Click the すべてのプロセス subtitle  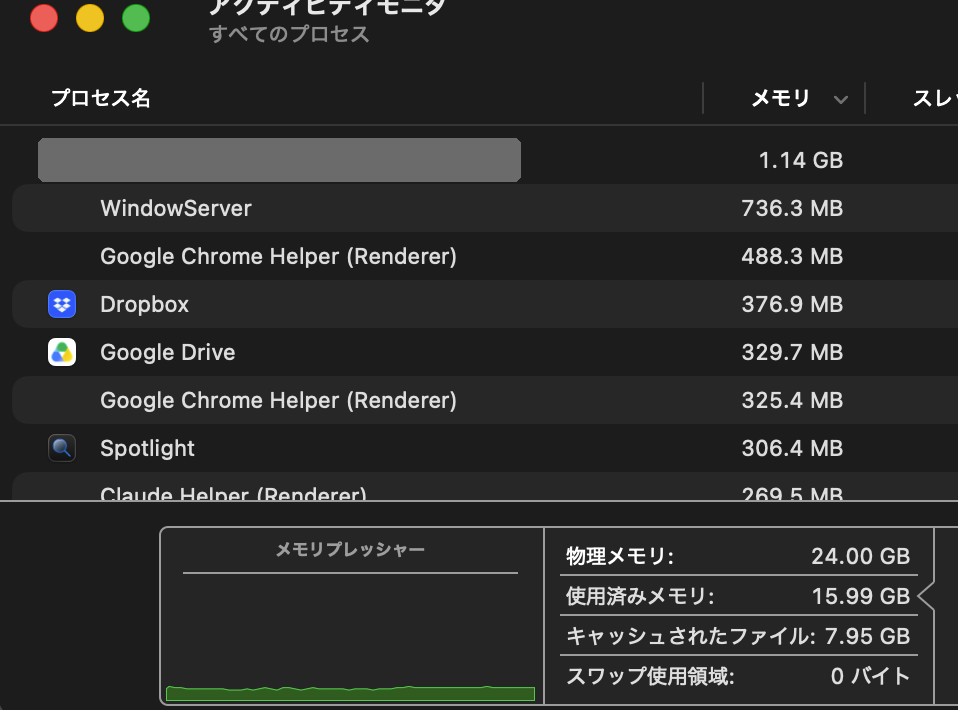coord(289,34)
